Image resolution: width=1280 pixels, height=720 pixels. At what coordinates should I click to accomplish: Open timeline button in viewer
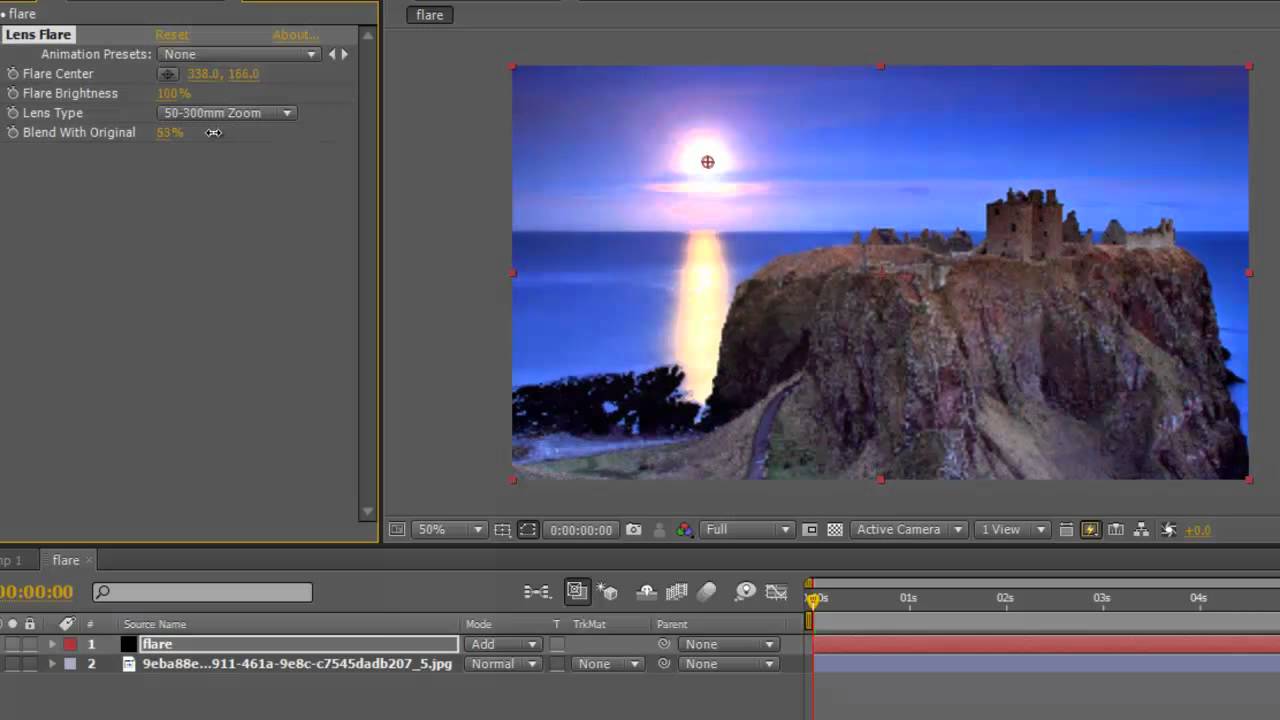(1116, 530)
